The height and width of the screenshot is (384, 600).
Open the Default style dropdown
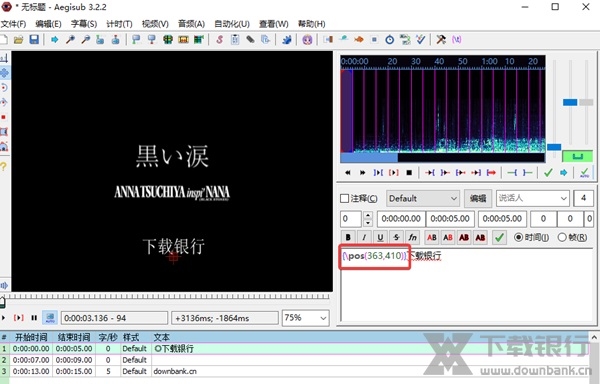point(423,199)
